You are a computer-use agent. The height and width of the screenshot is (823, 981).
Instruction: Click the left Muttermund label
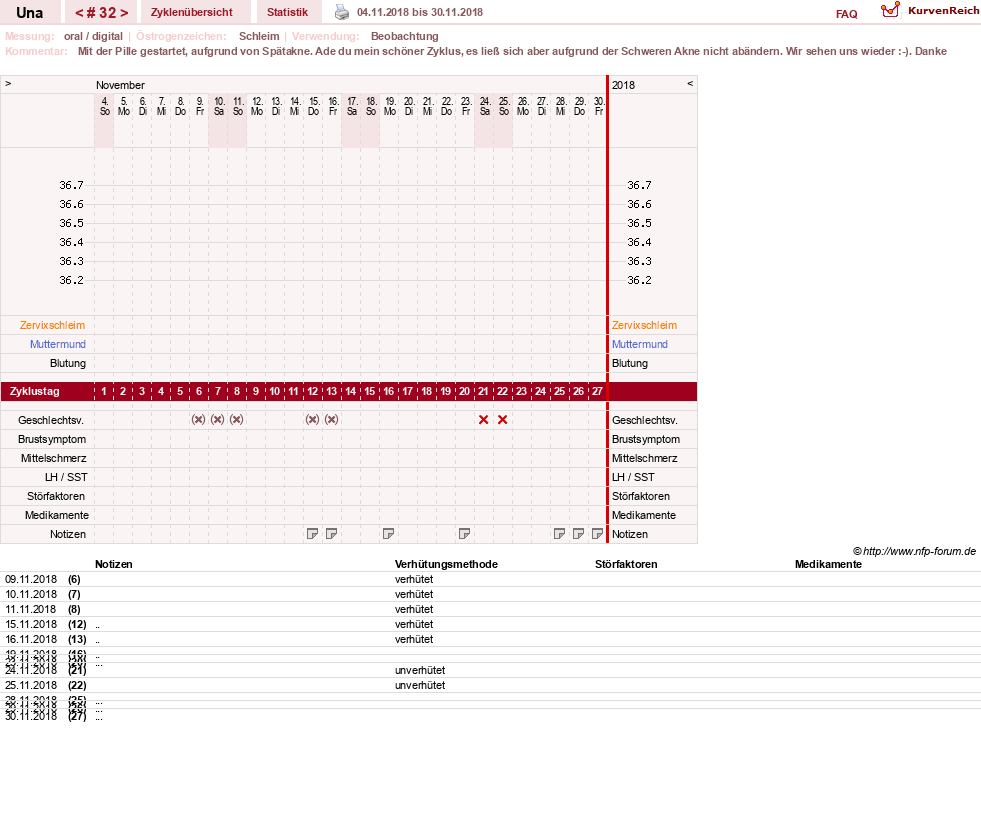(58, 344)
